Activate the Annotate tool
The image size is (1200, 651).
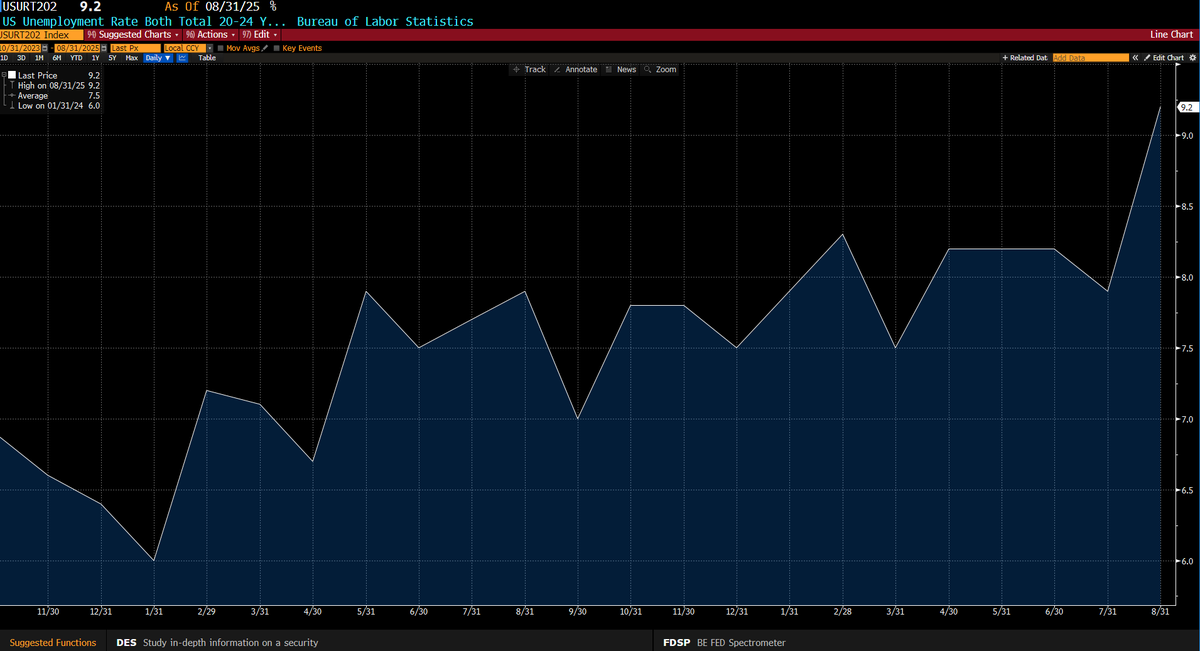coord(576,69)
